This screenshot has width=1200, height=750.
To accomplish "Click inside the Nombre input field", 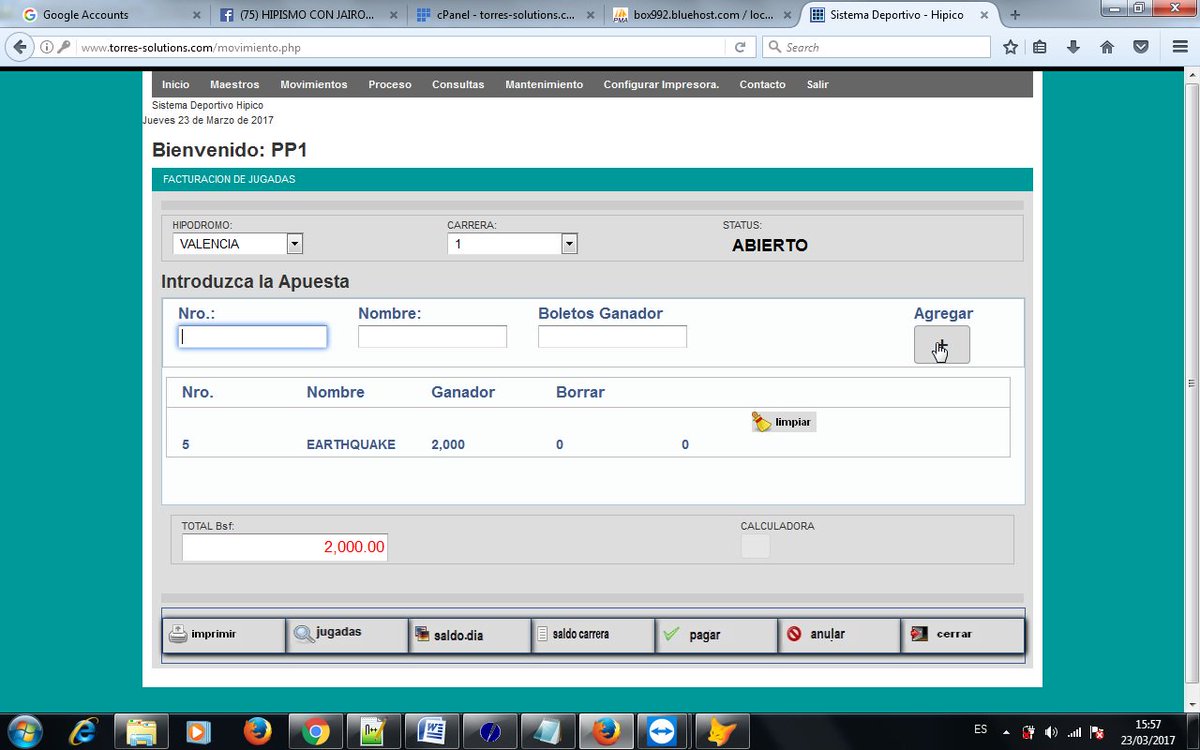I will pyautogui.click(x=432, y=336).
